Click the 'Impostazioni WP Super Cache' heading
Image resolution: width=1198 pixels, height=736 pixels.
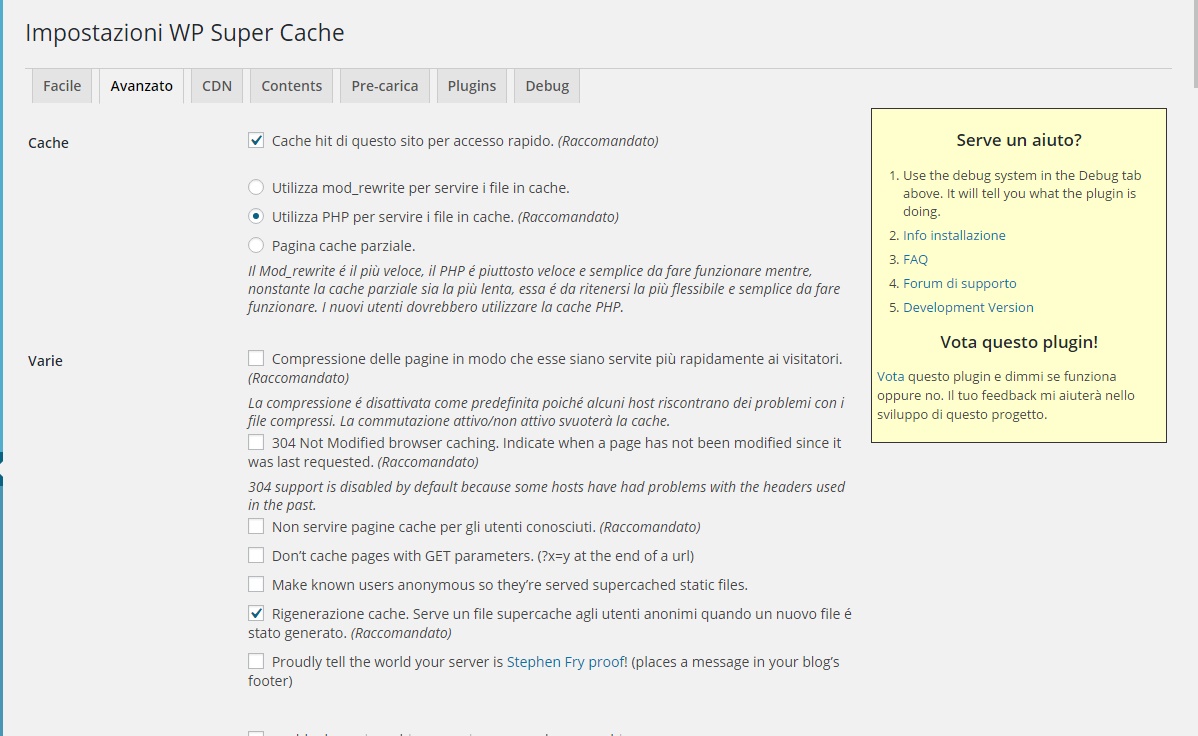pos(185,33)
